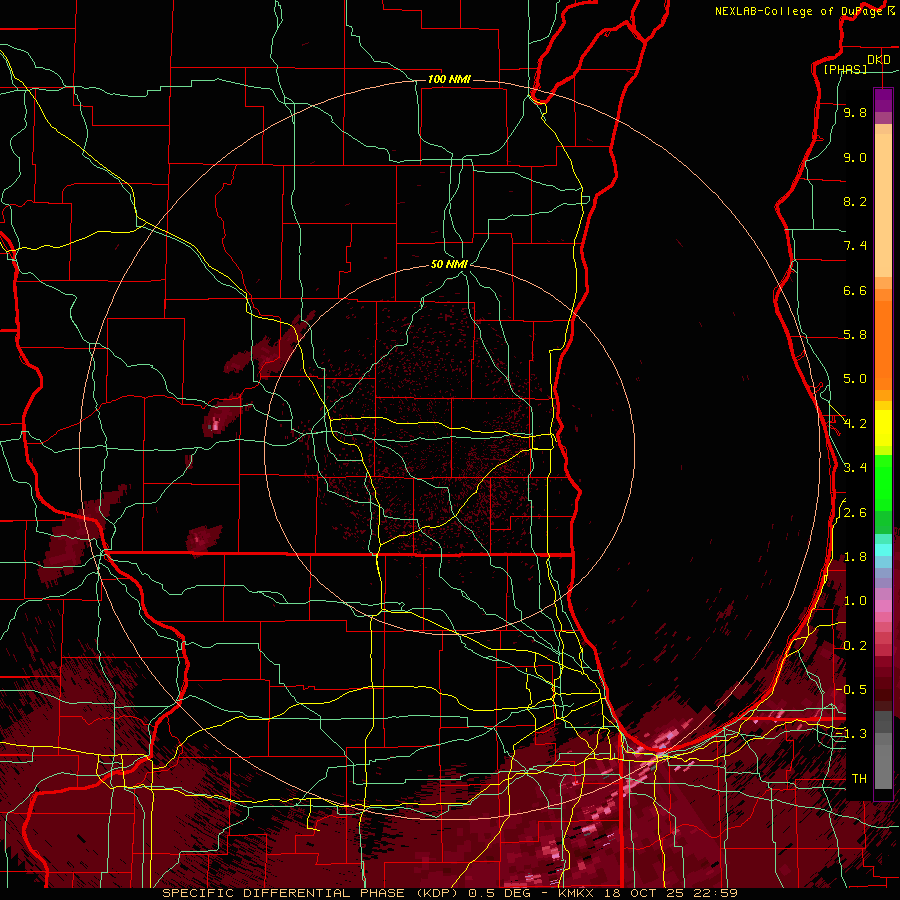Screen dimensions: 900x900
Task: Select the 5.8 scale label
Action: pos(855,335)
